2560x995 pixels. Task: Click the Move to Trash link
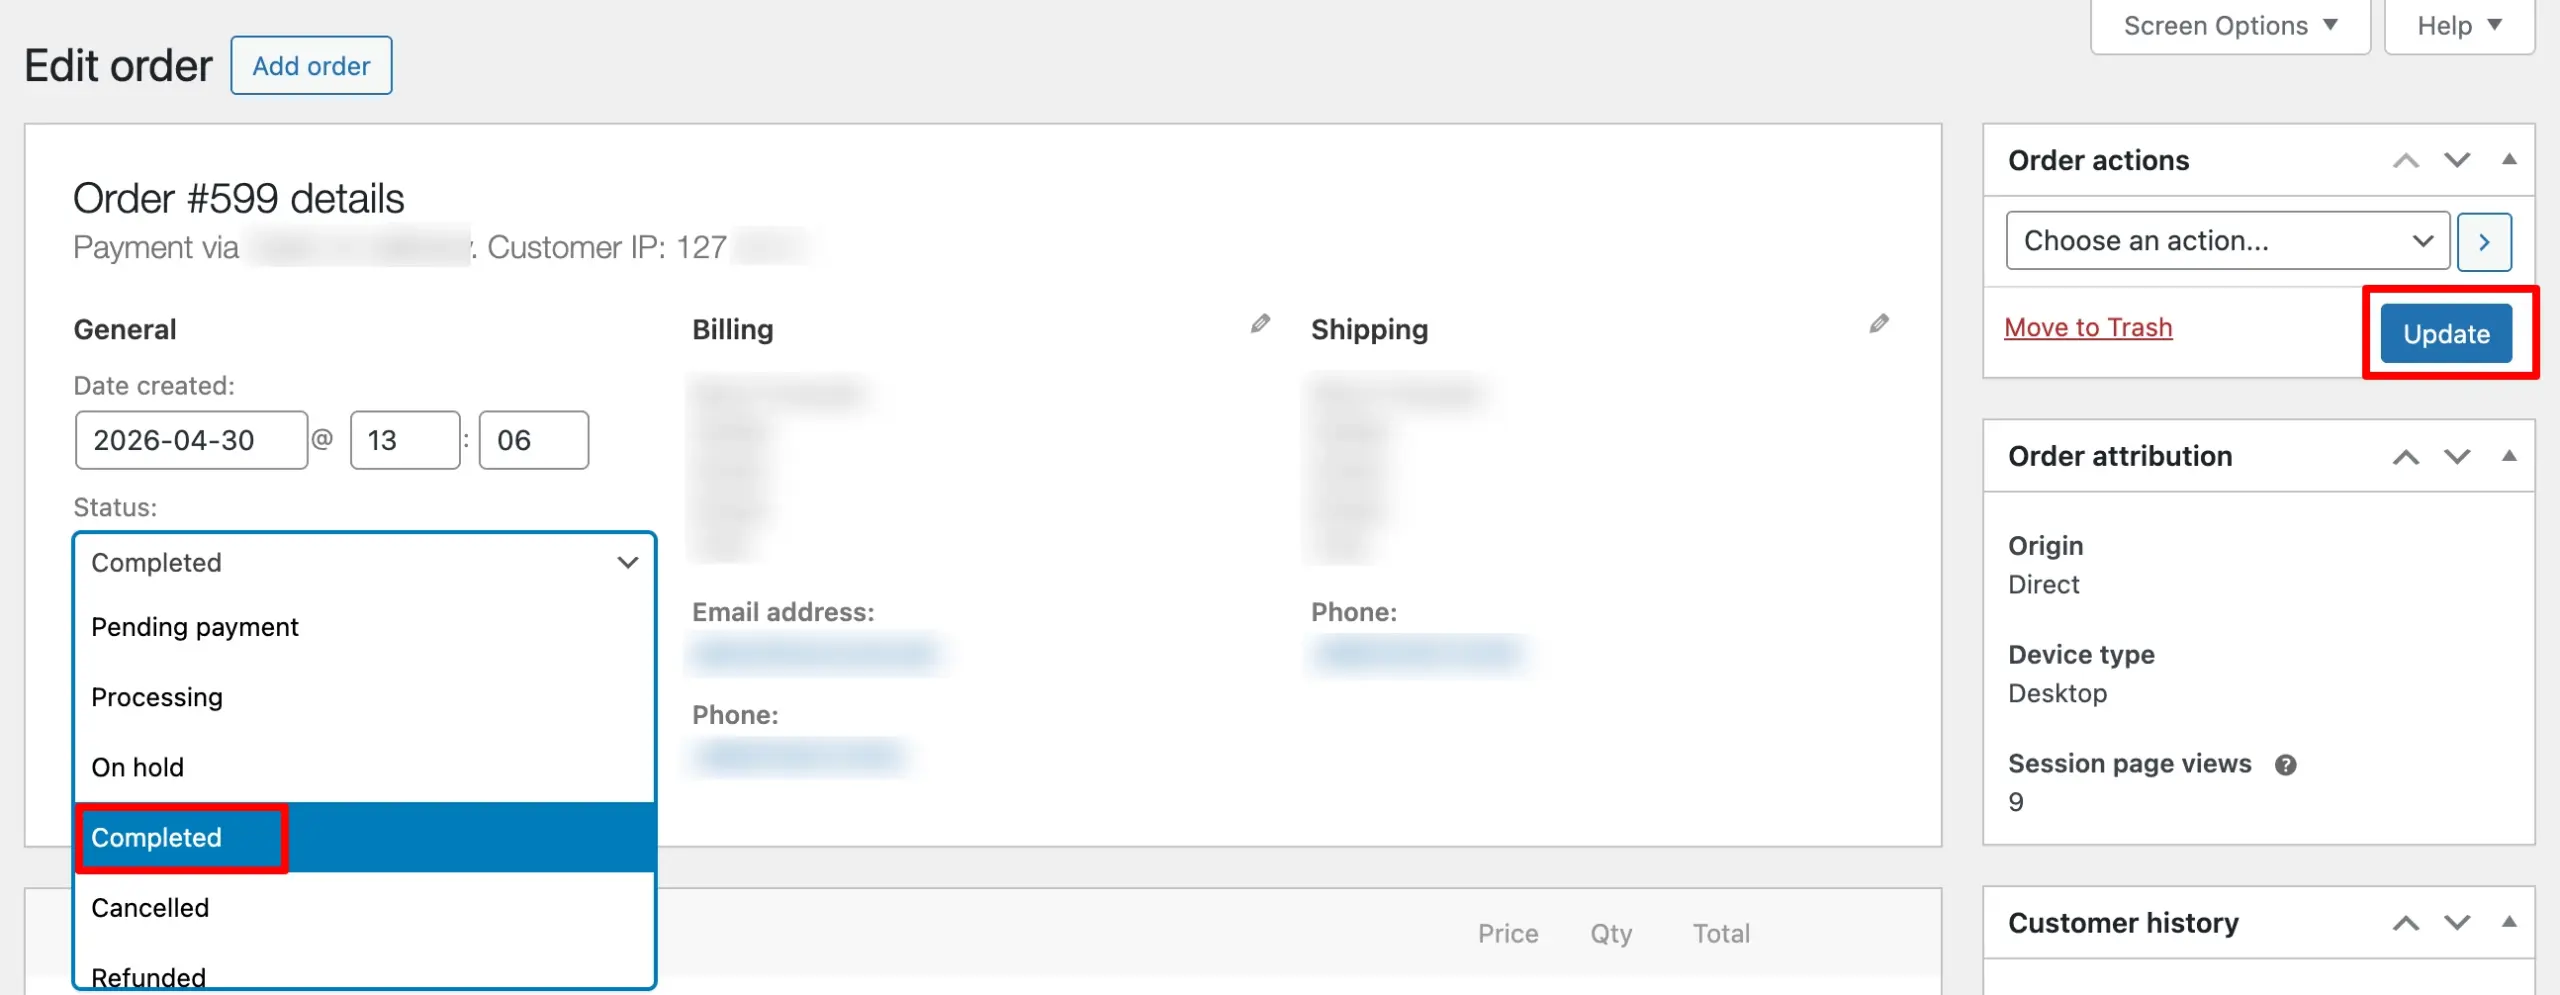coord(2088,328)
